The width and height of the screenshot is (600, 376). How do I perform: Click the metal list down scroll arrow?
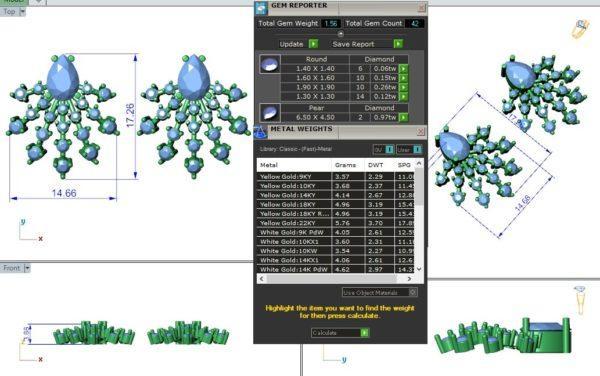click(x=419, y=269)
